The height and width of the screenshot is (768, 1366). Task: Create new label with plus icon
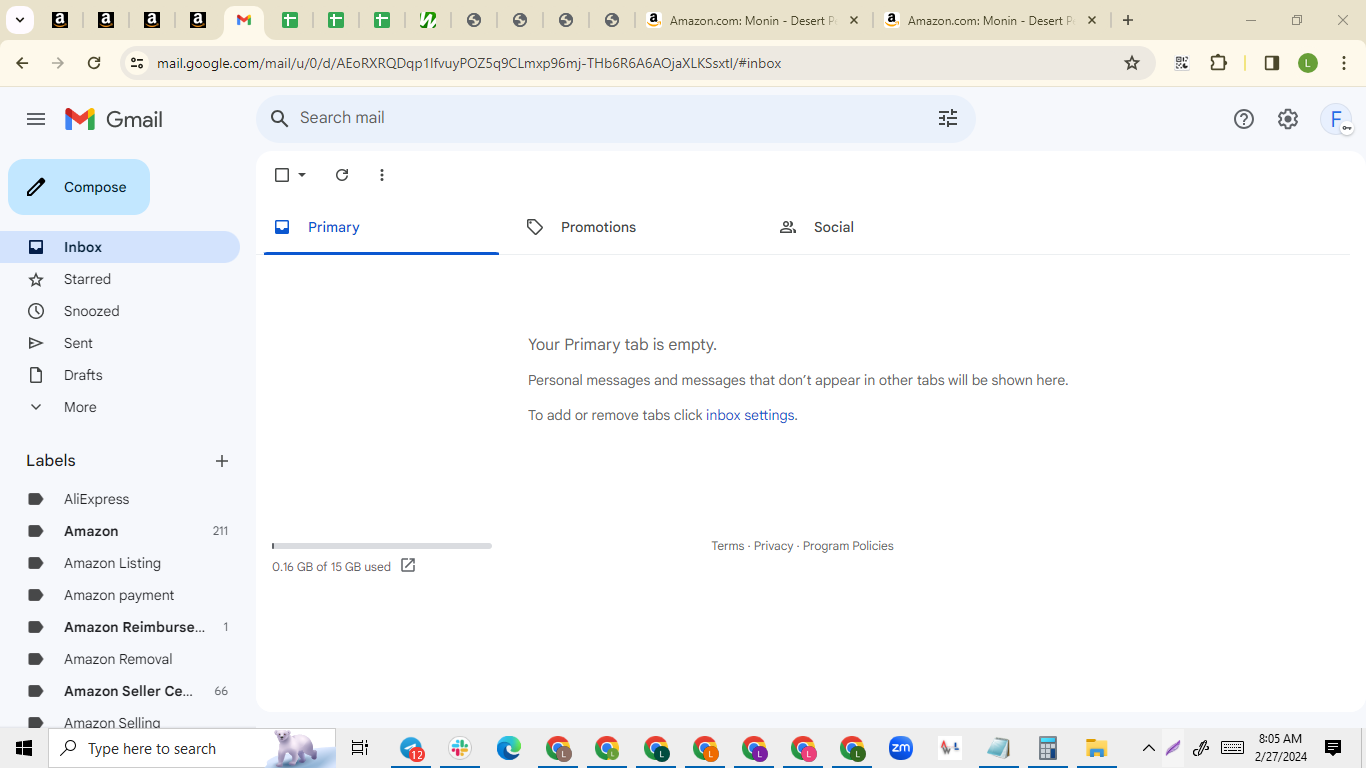click(222, 461)
